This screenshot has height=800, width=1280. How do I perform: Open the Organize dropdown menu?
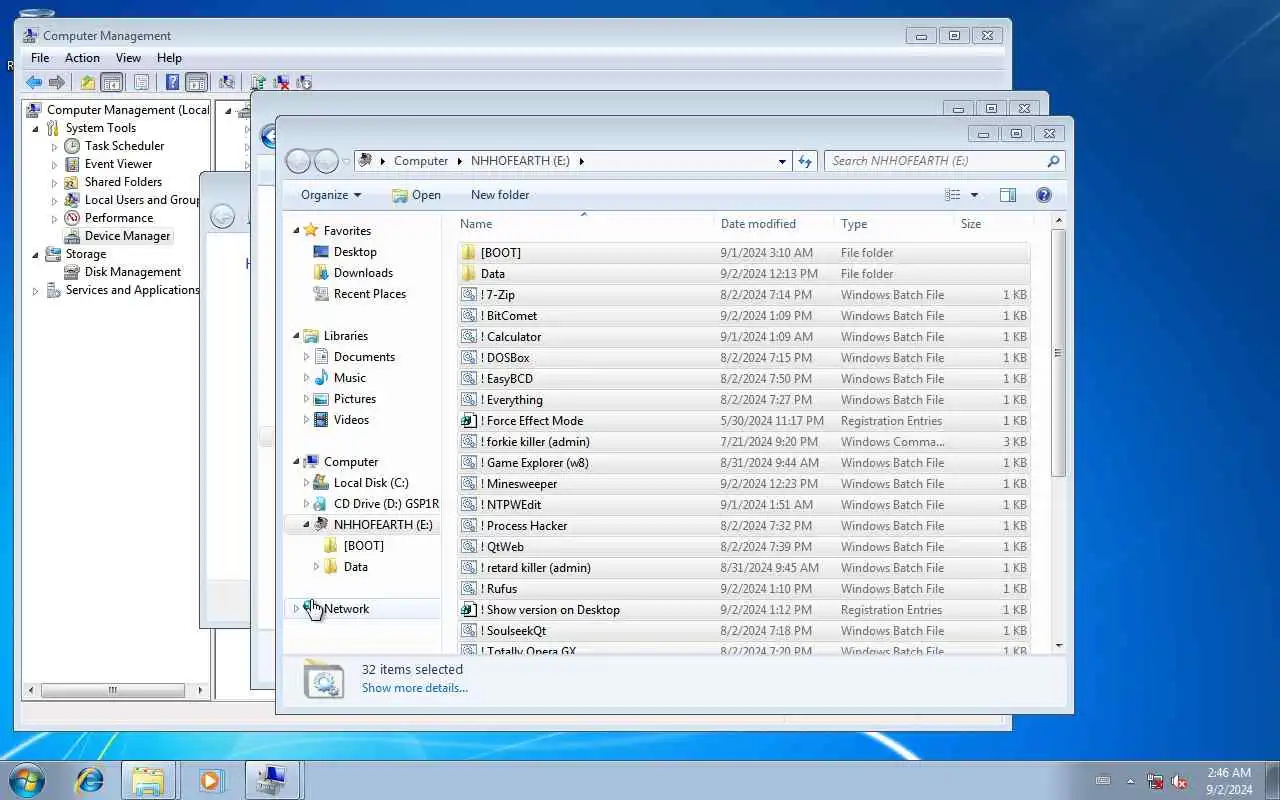331,195
